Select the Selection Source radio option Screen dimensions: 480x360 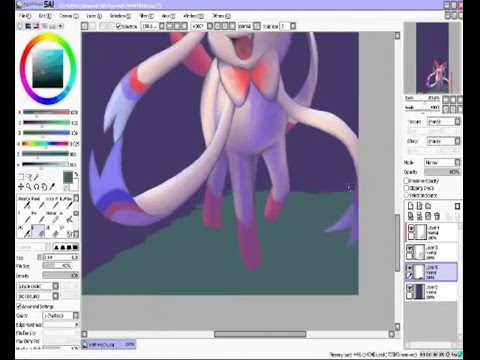pyautogui.click(x=406, y=195)
